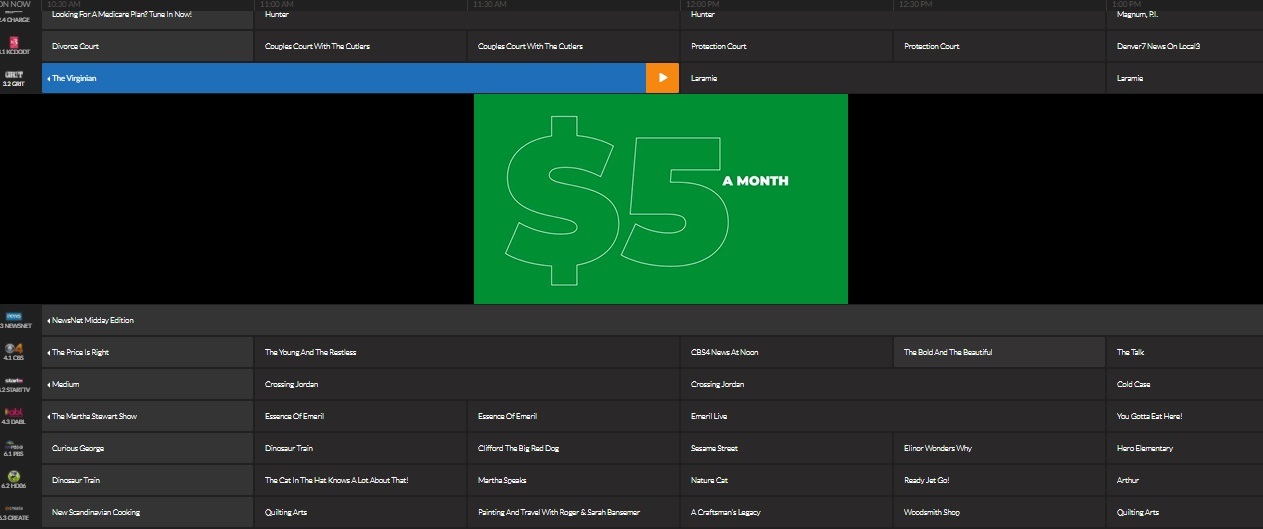Select Quilting Arts at 1:00 PM
The width and height of the screenshot is (1263, 529).
coord(1185,512)
